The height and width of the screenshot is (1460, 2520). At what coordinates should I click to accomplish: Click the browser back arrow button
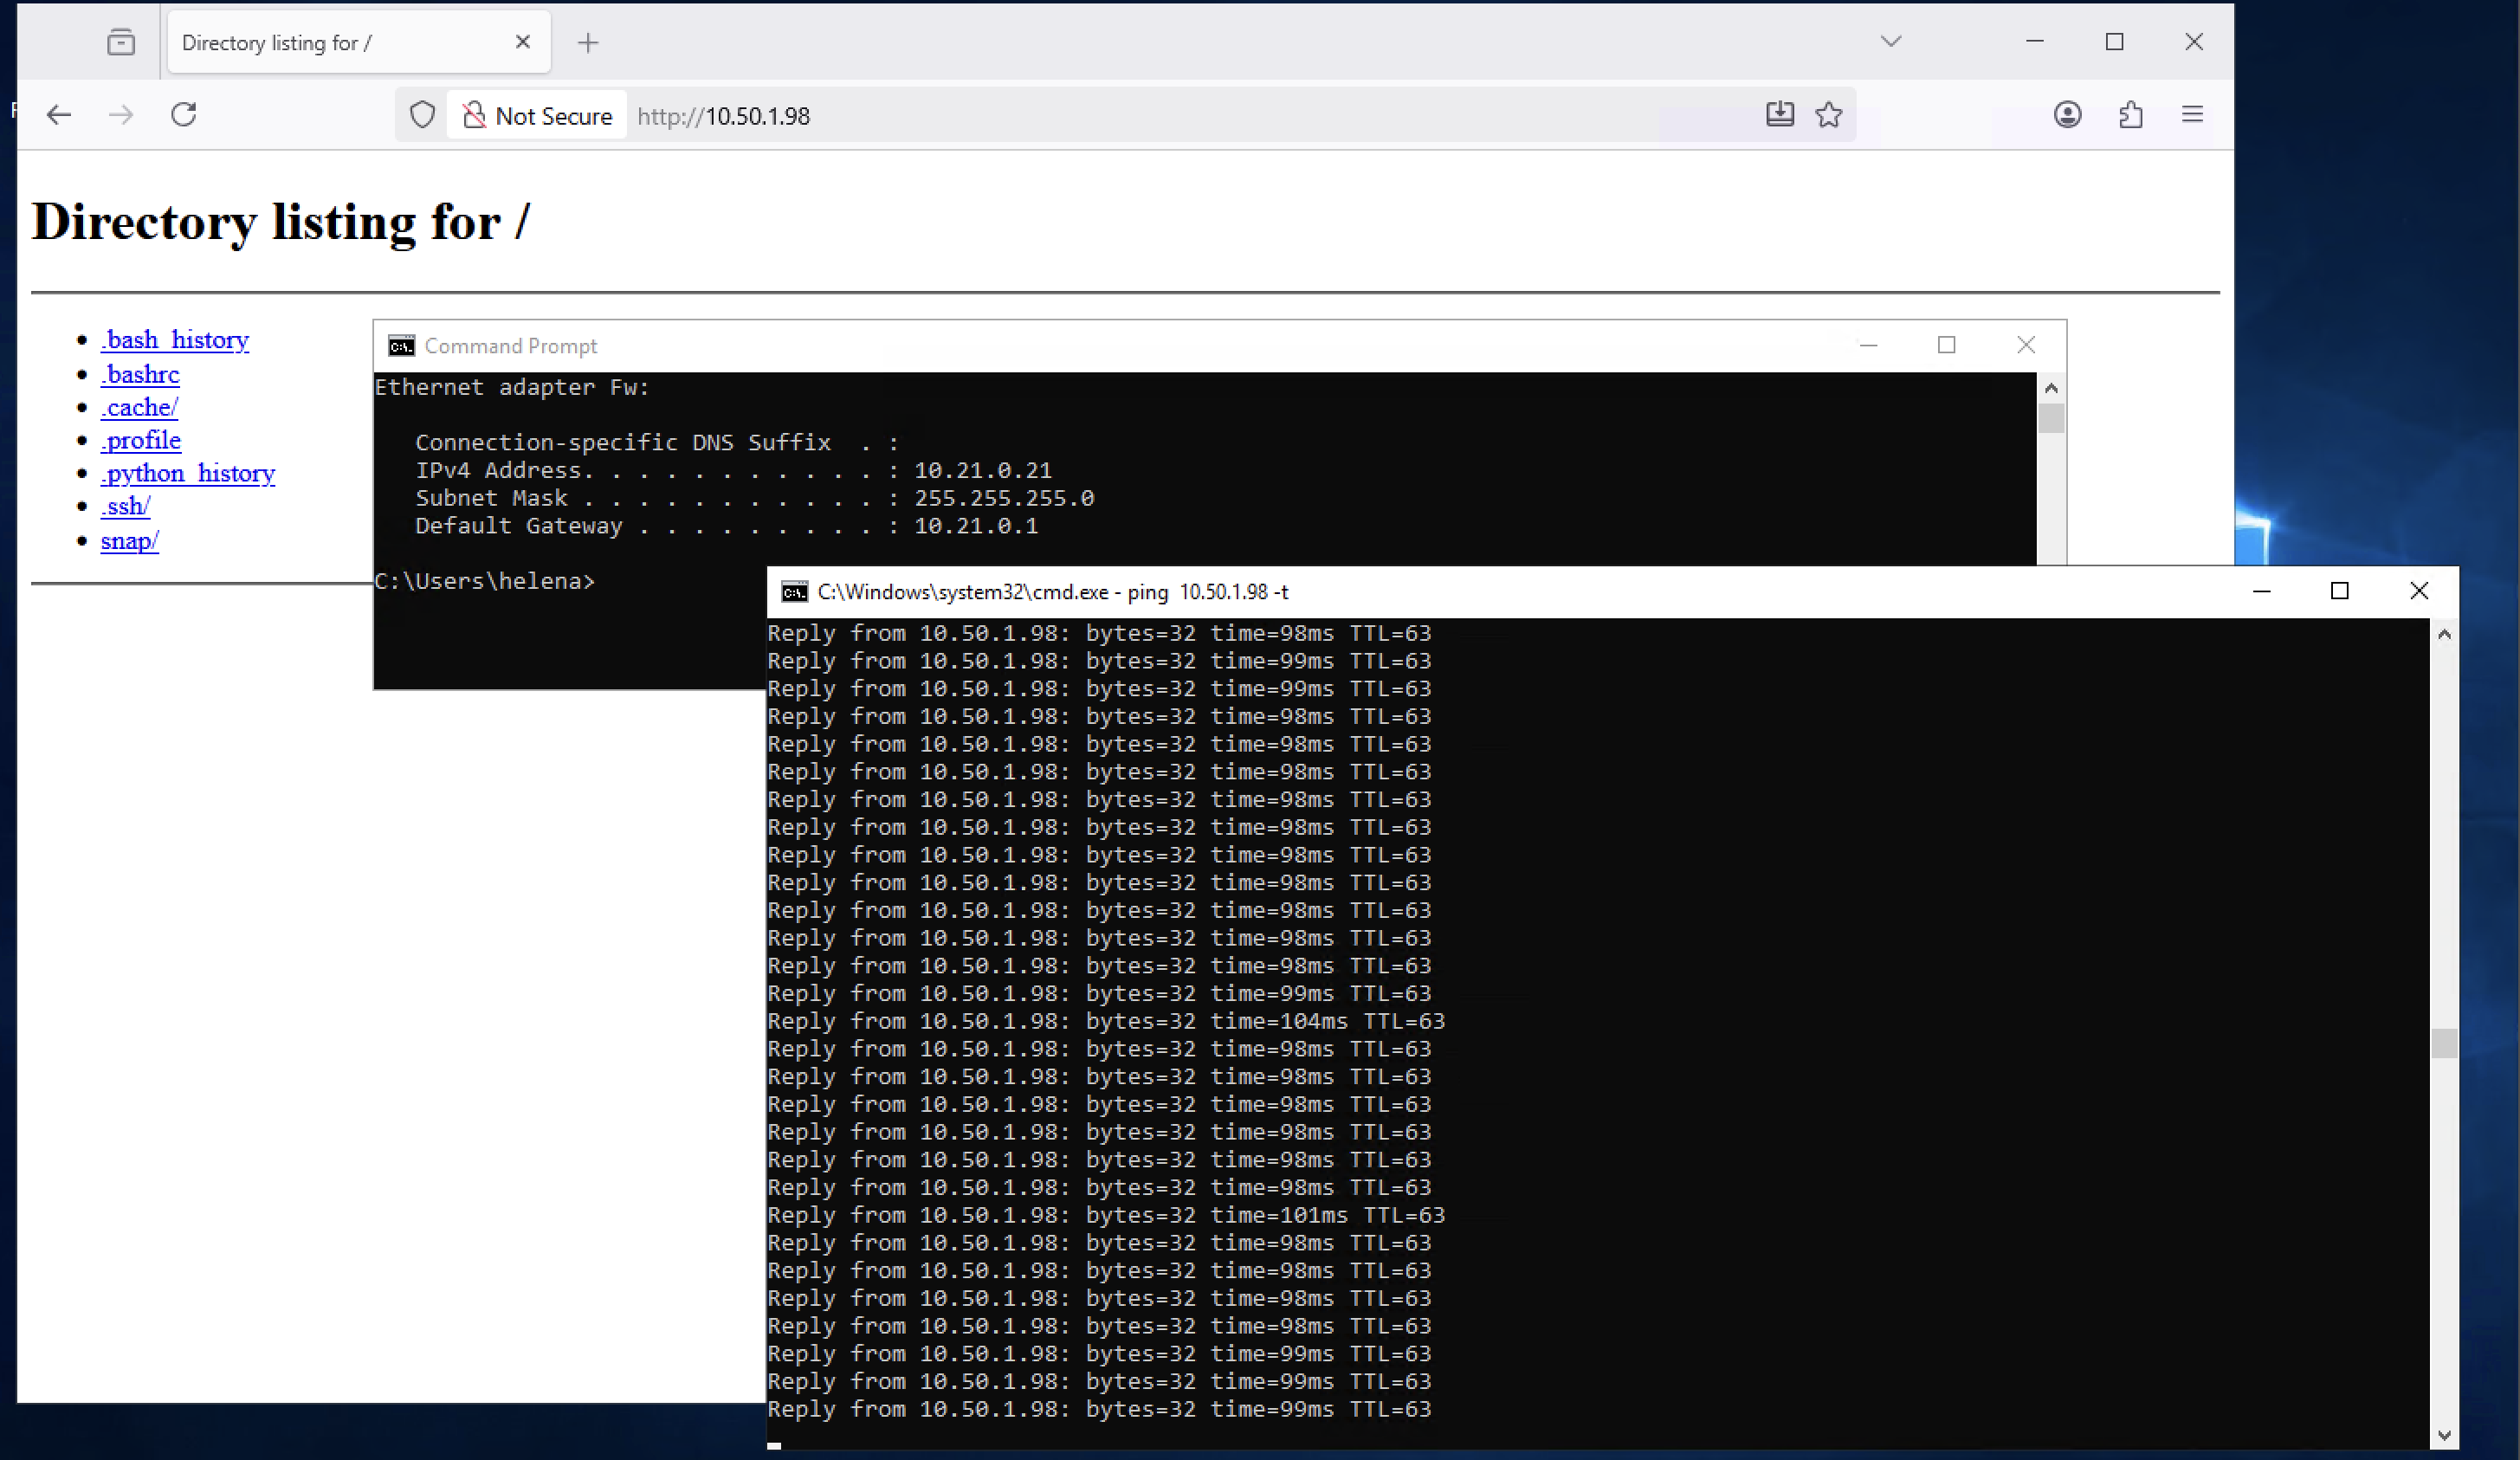(x=59, y=115)
